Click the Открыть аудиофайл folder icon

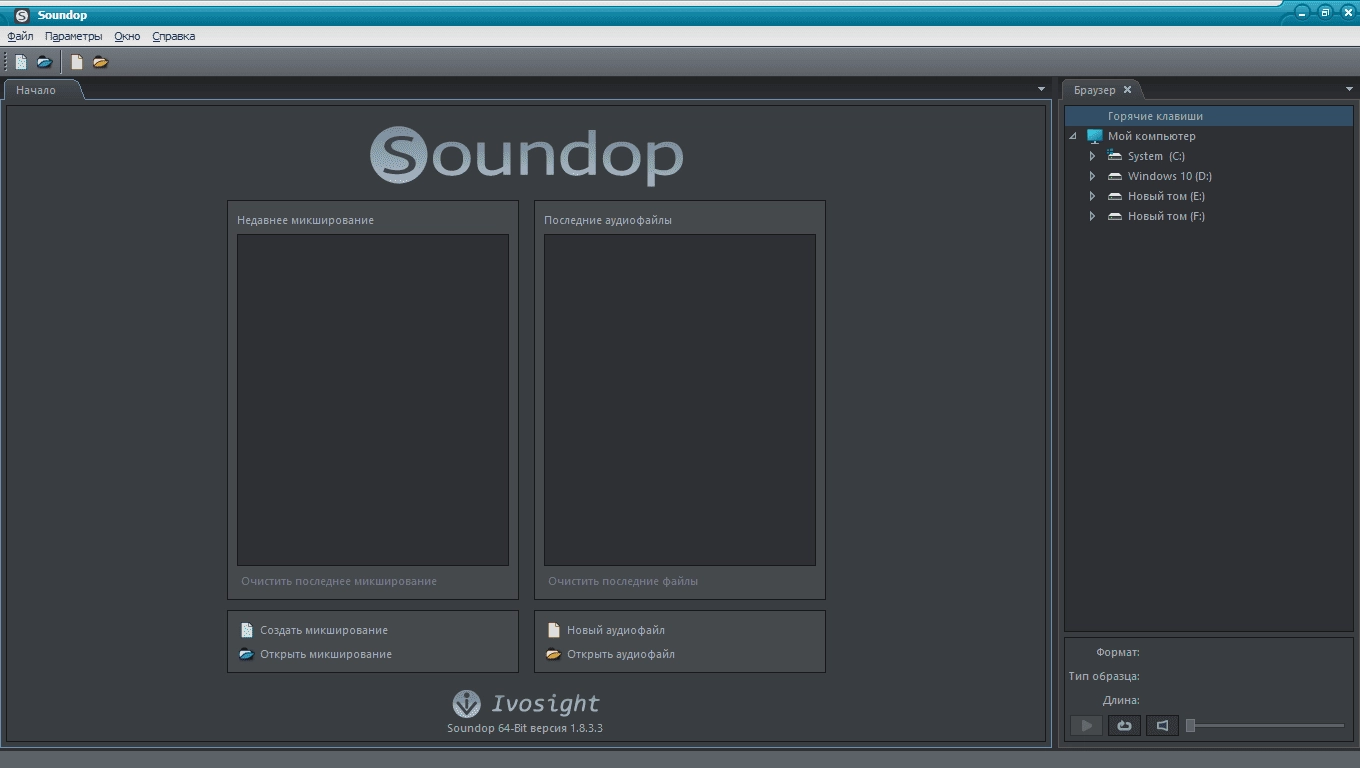point(554,654)
